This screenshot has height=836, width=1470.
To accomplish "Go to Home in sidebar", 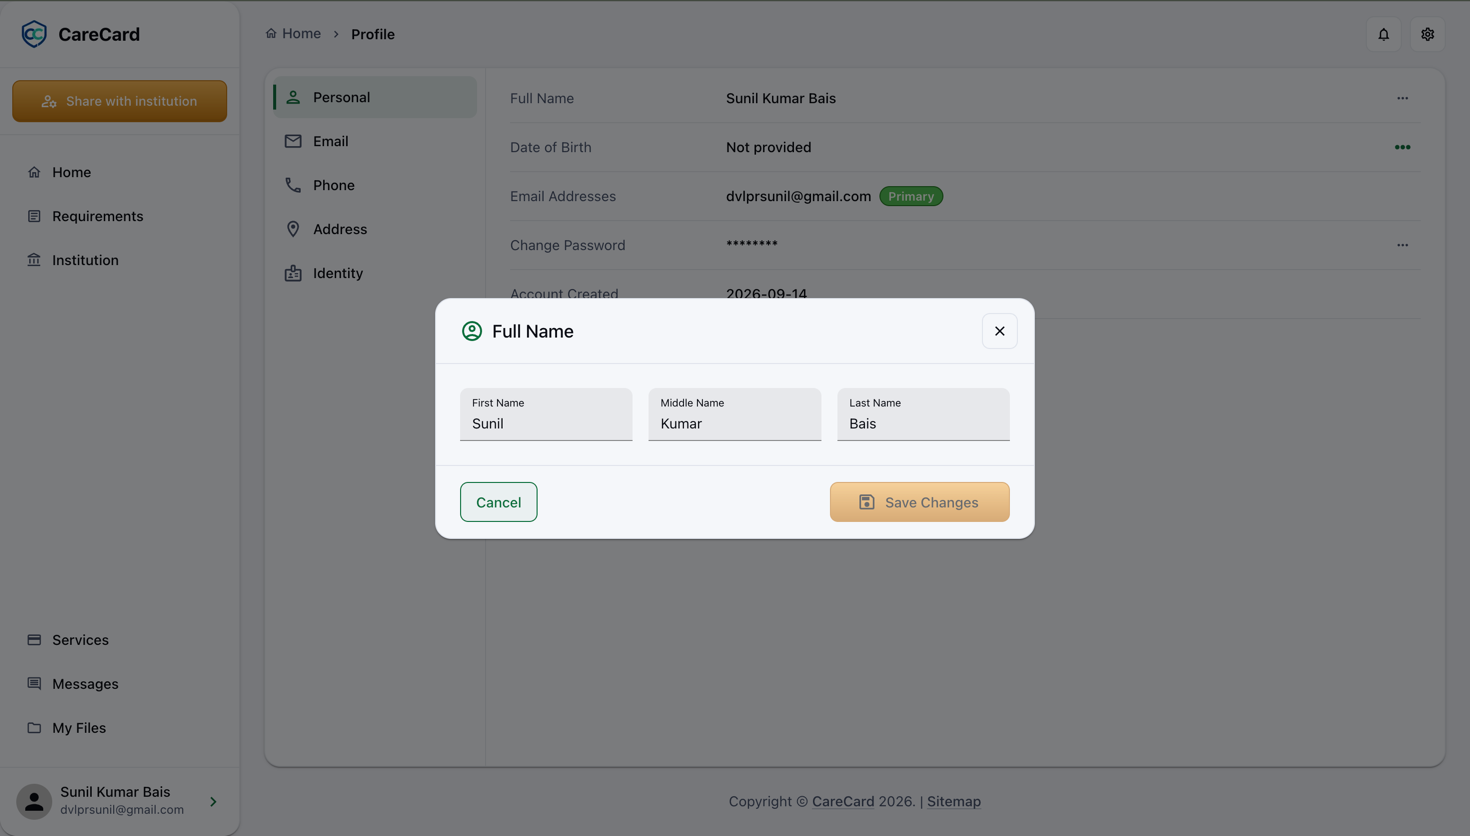I will 120,172.
